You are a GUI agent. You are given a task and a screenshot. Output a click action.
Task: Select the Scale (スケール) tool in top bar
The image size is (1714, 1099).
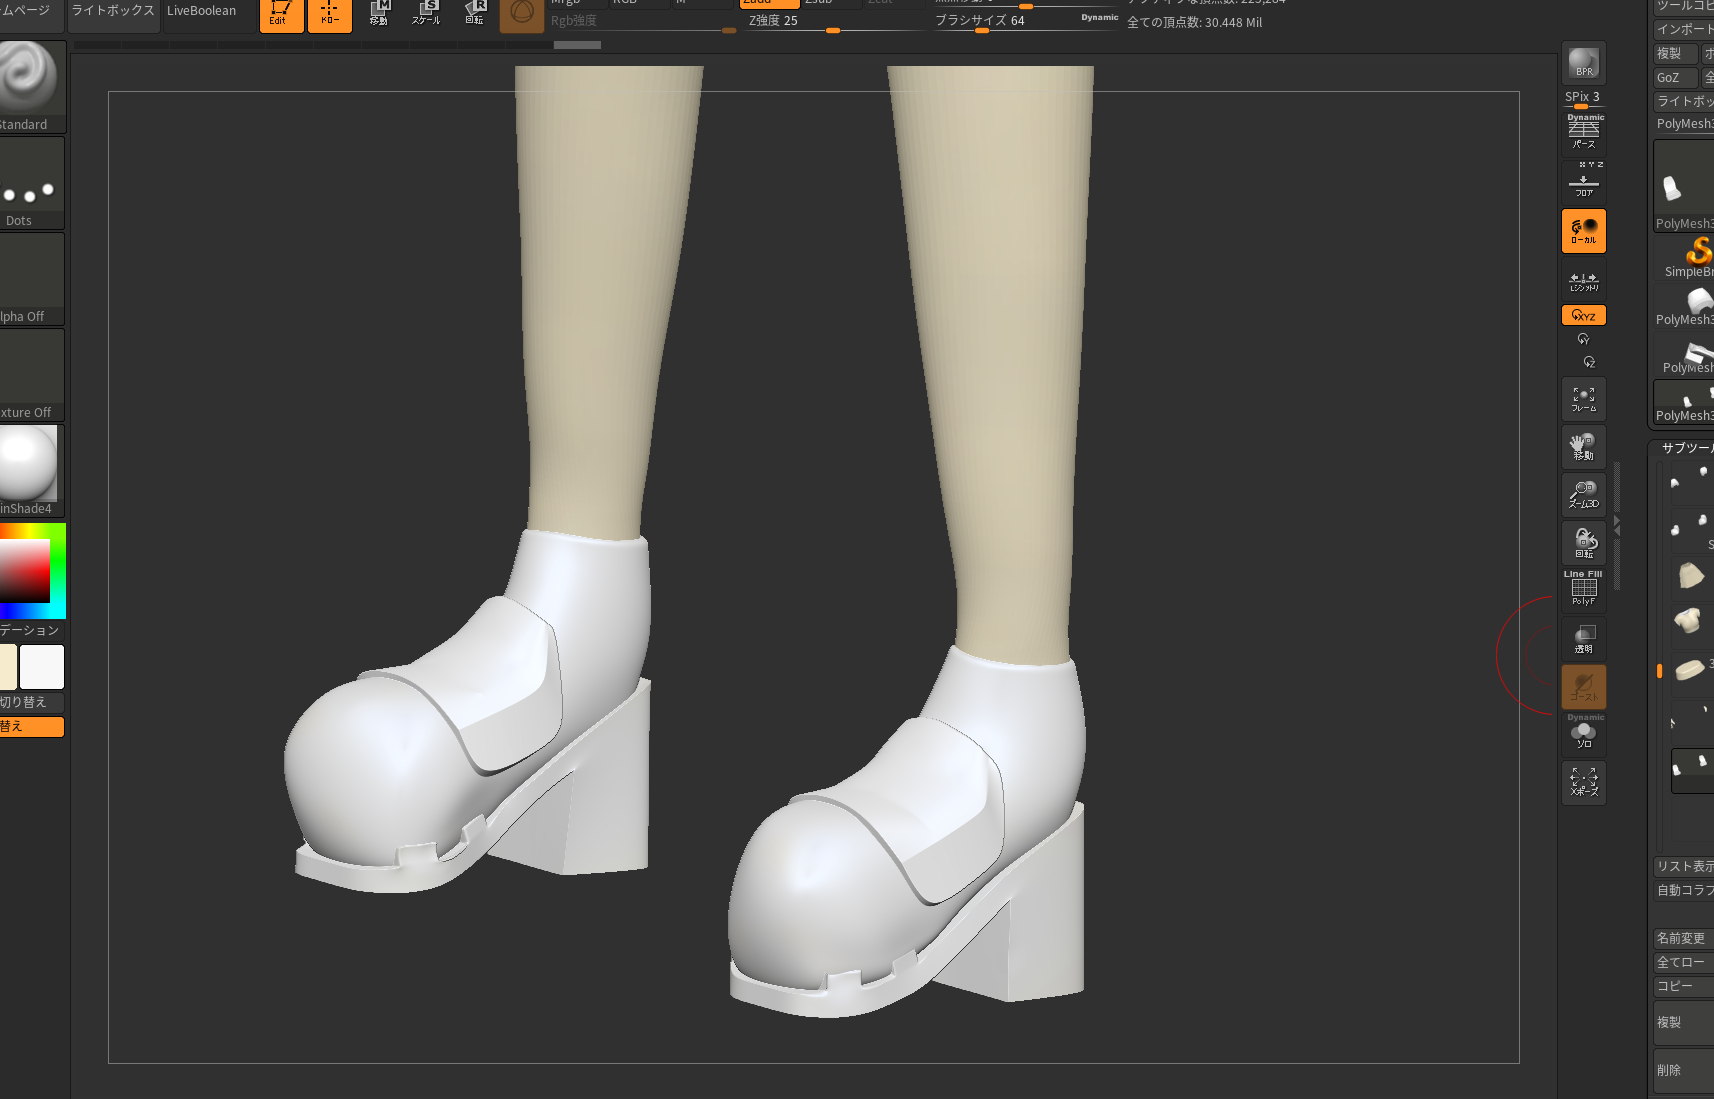426,14
